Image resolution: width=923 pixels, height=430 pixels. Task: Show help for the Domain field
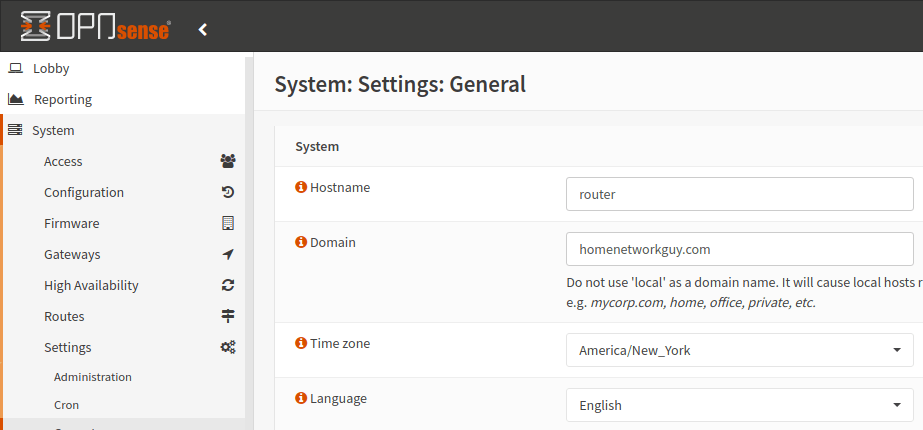click(300, 242)
